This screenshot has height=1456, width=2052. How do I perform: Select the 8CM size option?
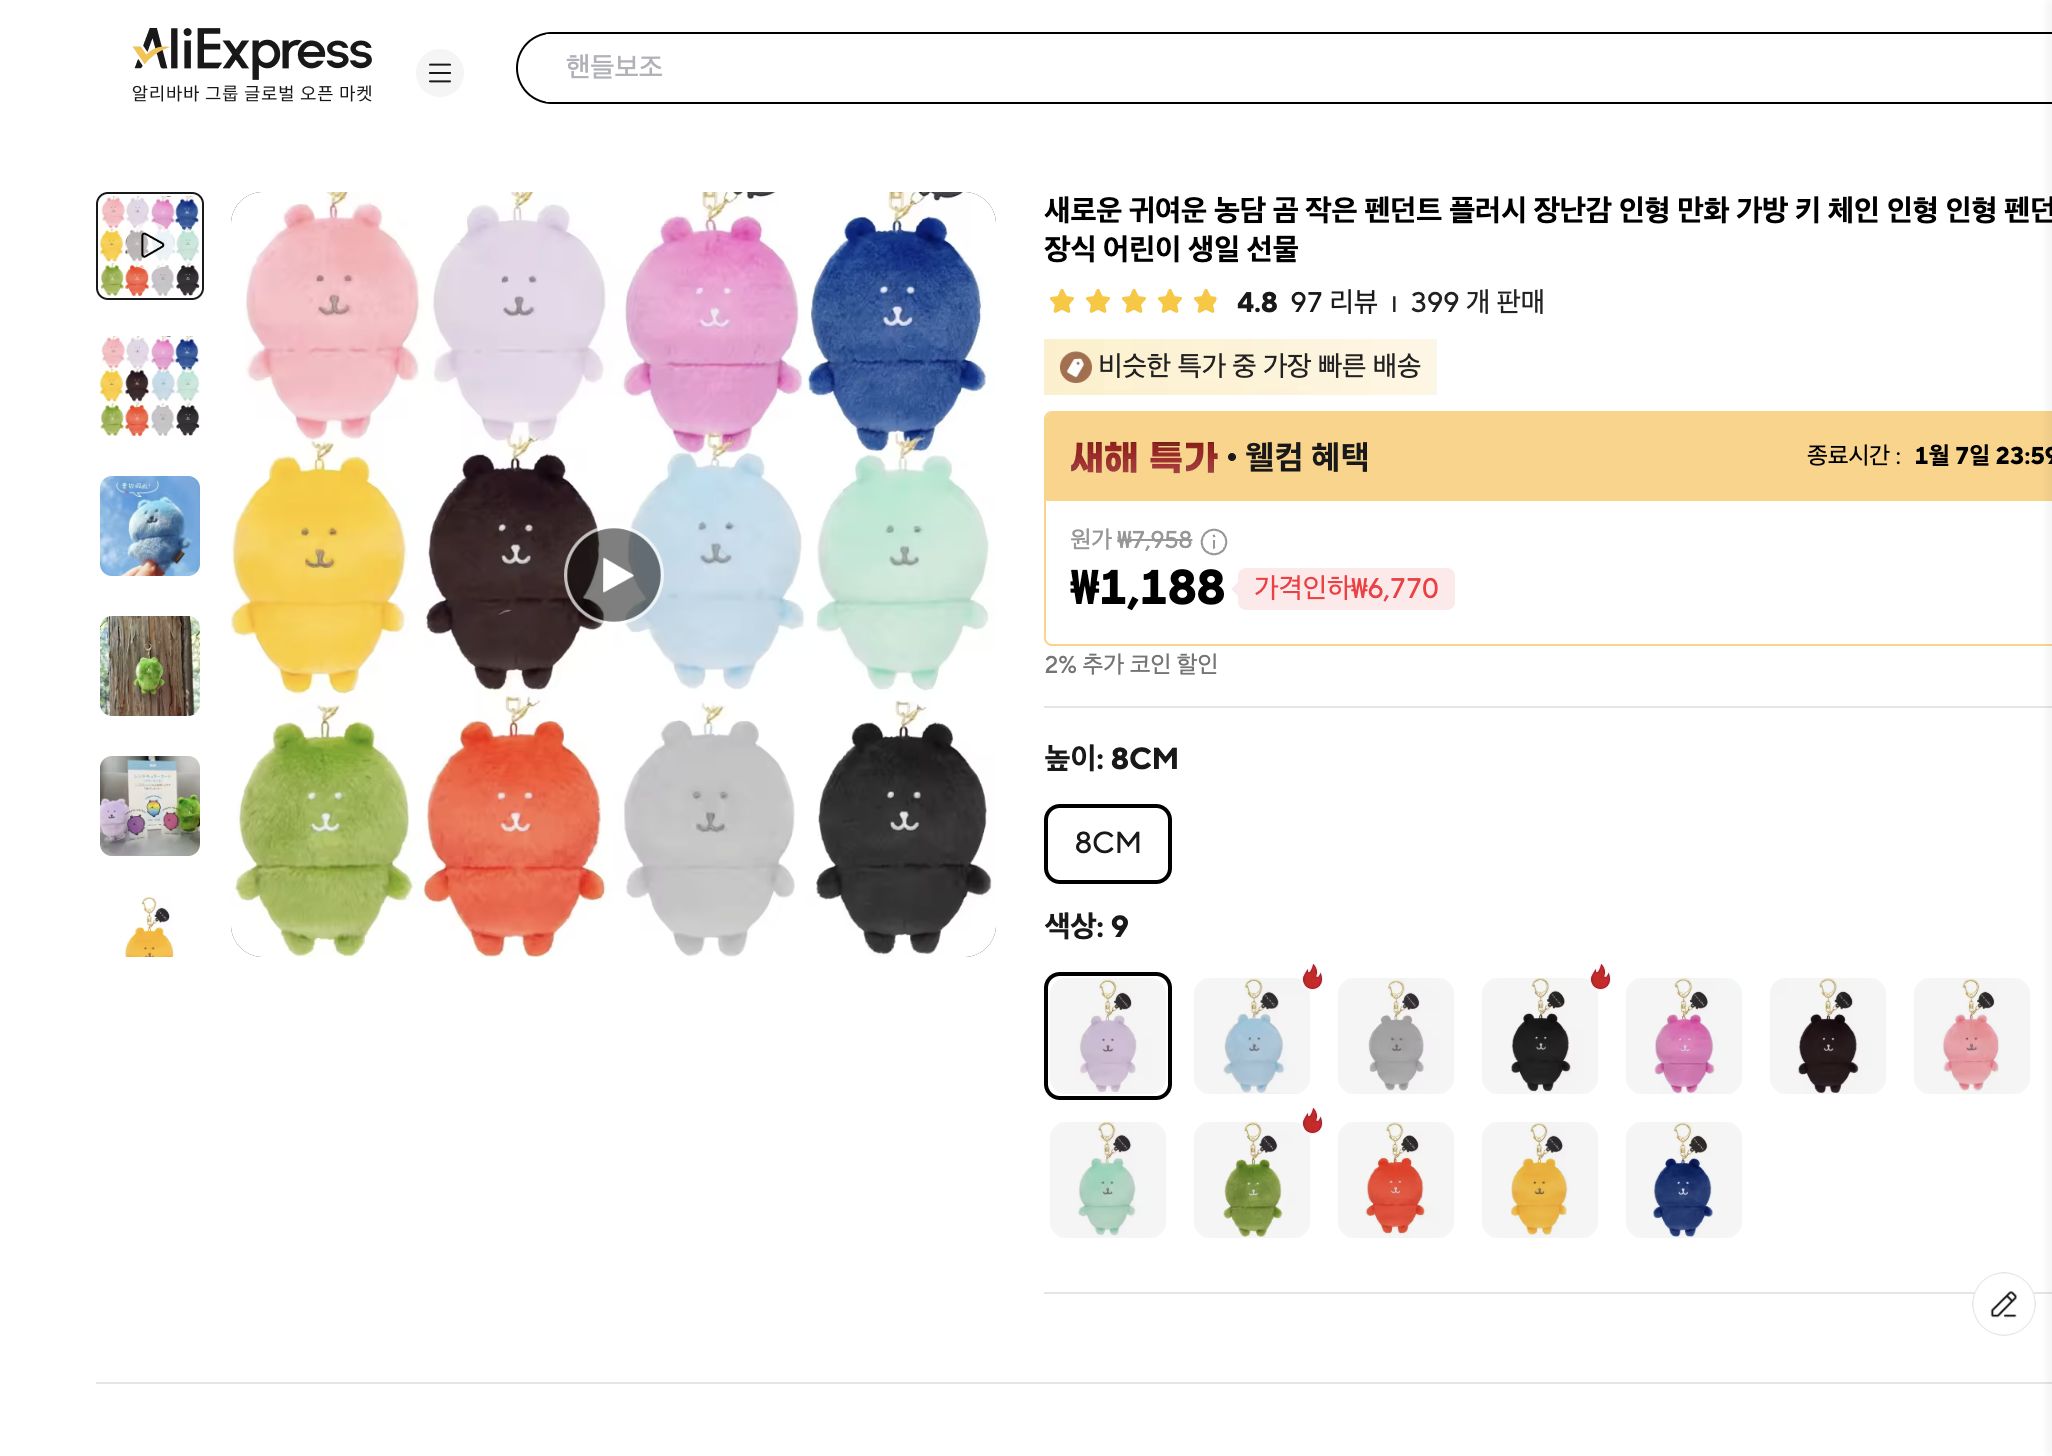(1107, 843)
